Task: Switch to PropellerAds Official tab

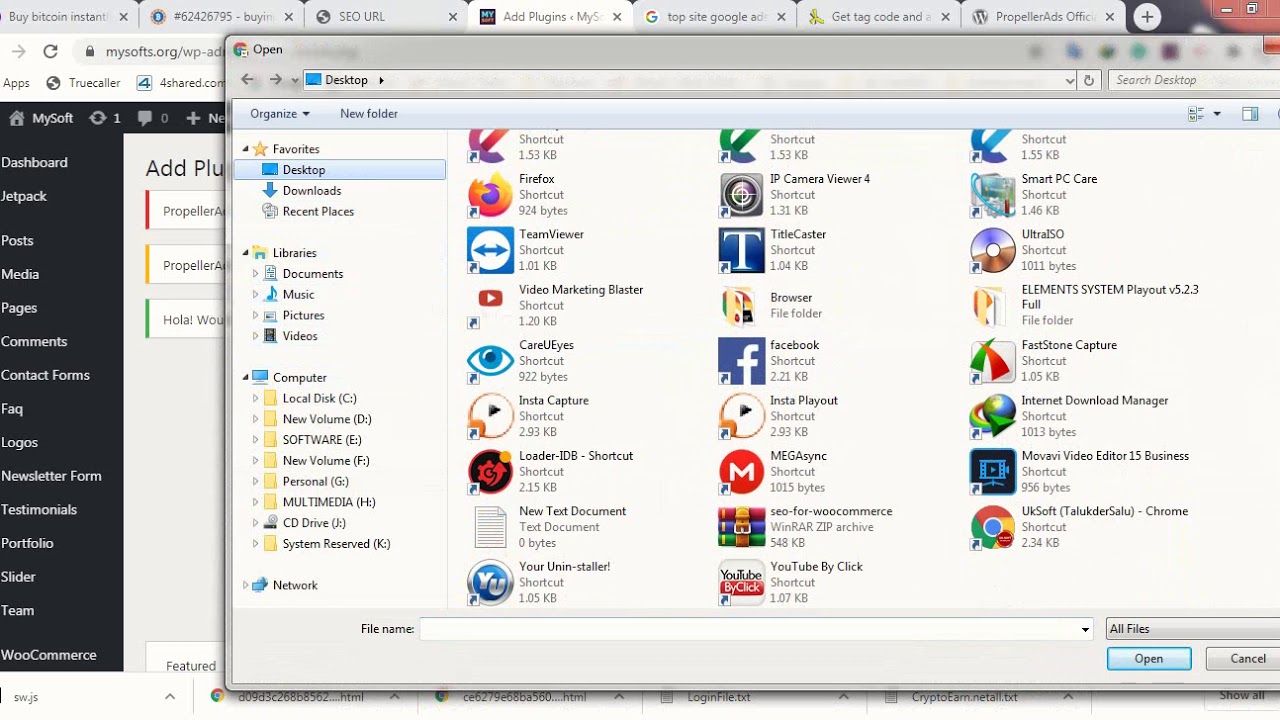Action: pos(1043,17)
